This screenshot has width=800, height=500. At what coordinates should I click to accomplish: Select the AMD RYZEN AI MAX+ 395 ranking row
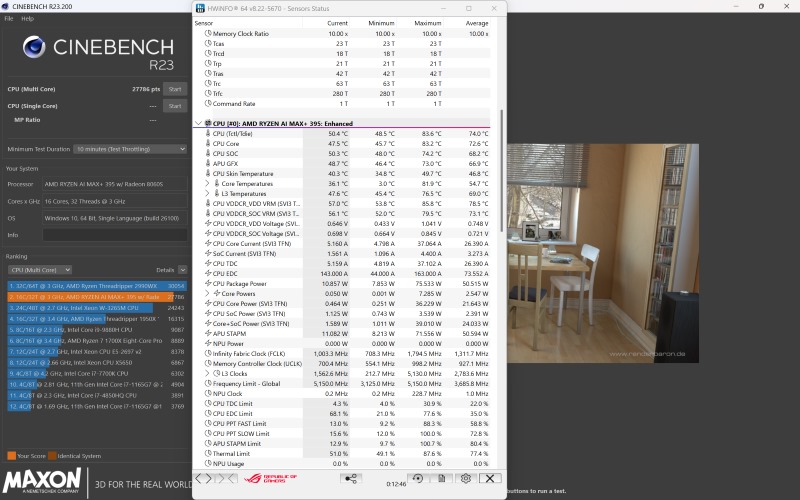pyautogui.click(x=97, y=297)
